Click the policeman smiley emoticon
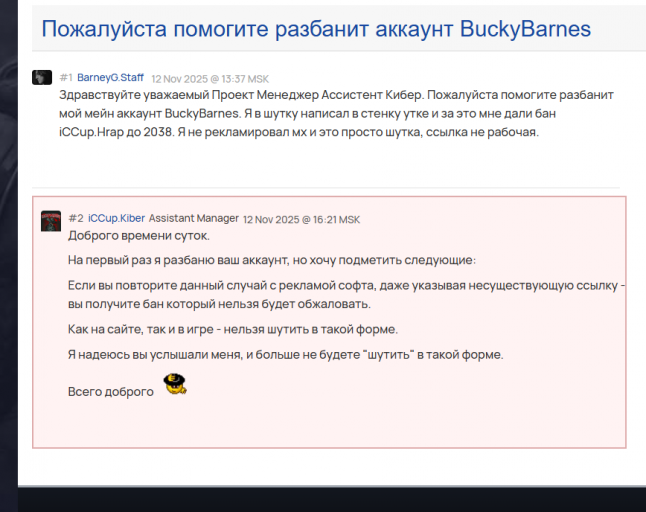The image size is (646, 512). click(175, 384)
